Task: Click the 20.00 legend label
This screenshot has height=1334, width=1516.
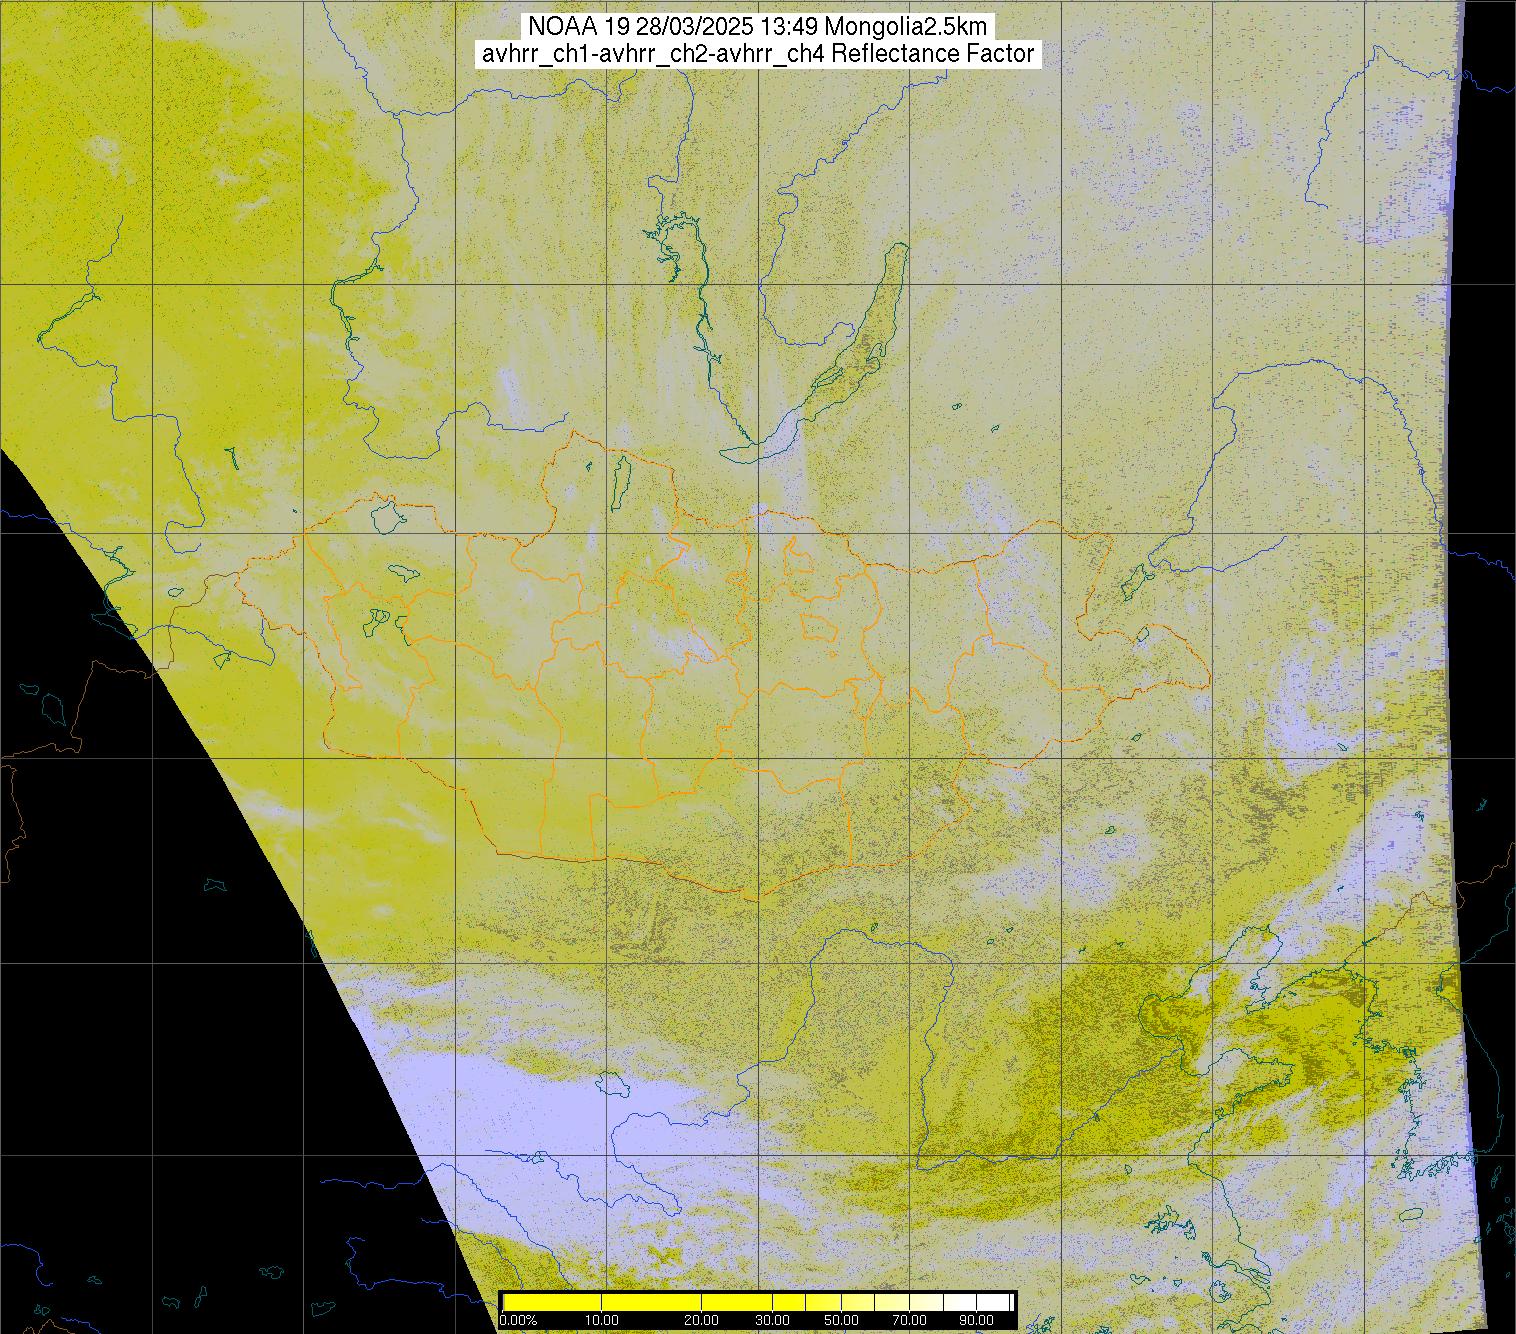Action: tap(702, 1320)
